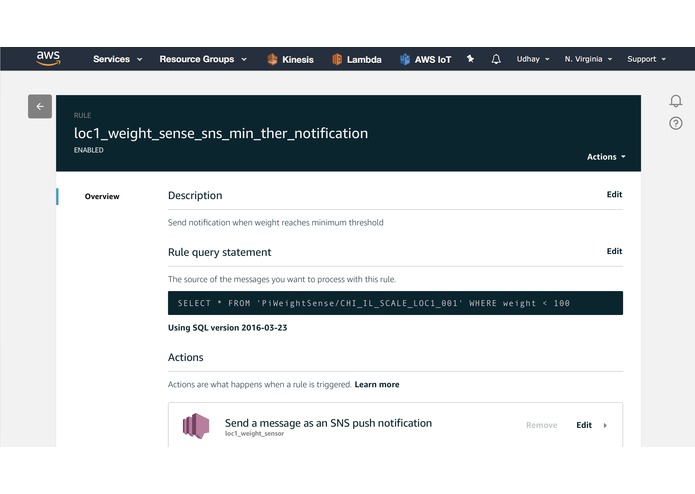Expand the Resource Groups dropdown

[x=203, y=59]
